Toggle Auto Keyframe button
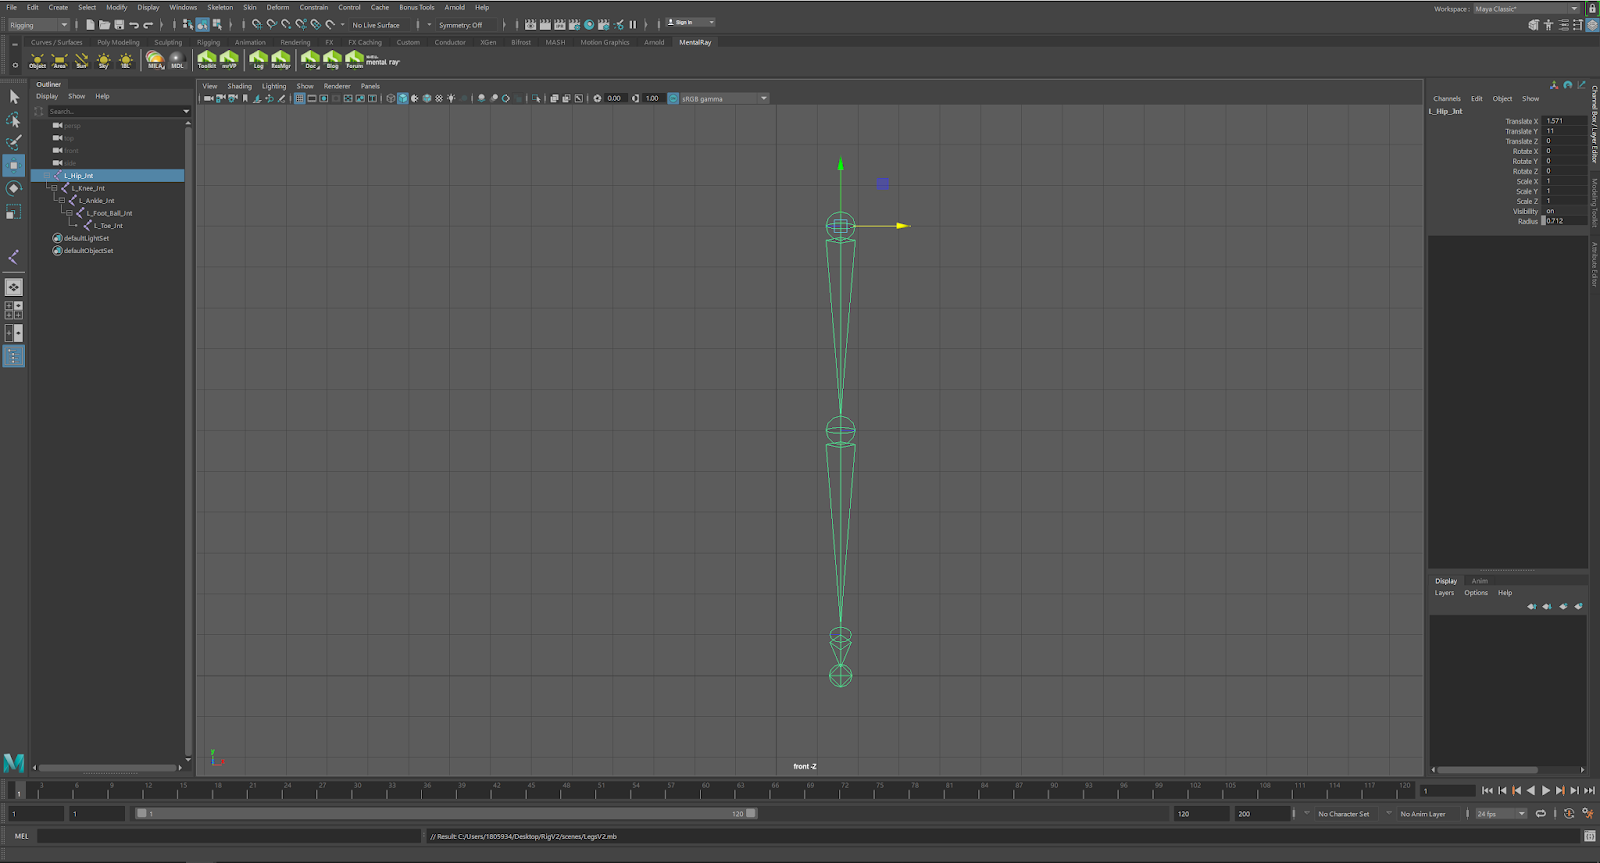This screenshot has width=1600, height=863. coord(1569,814)
